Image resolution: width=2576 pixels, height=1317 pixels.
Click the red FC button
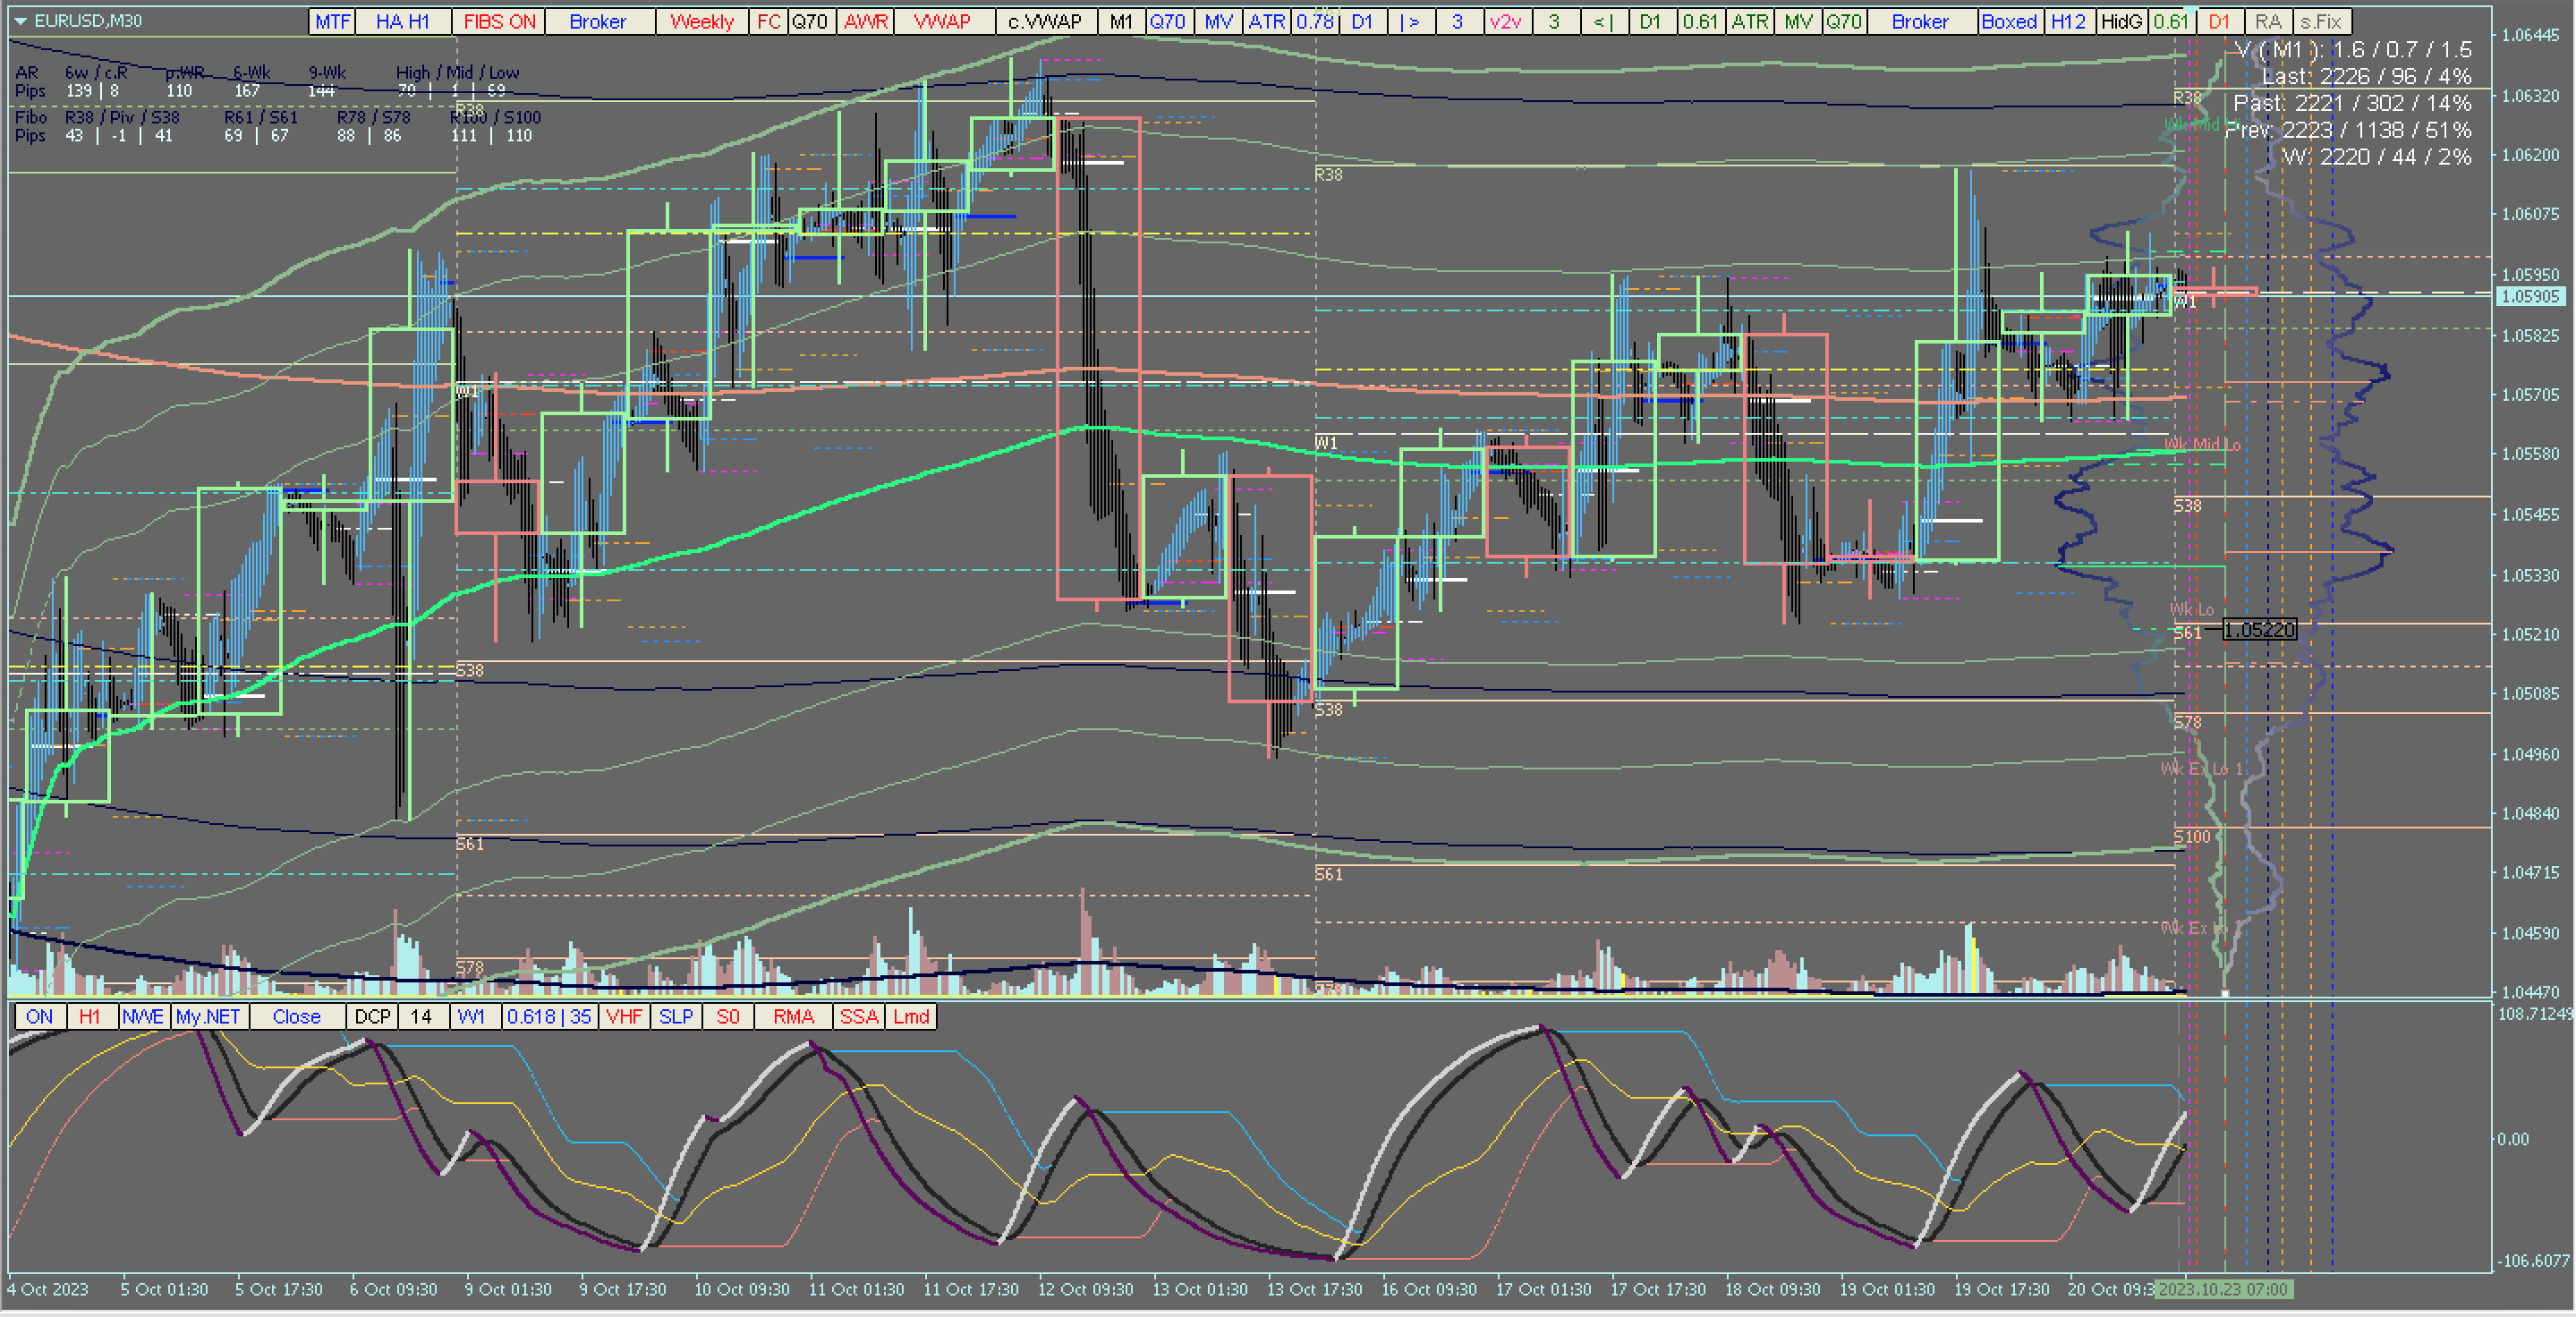click(x=768, y=21)
